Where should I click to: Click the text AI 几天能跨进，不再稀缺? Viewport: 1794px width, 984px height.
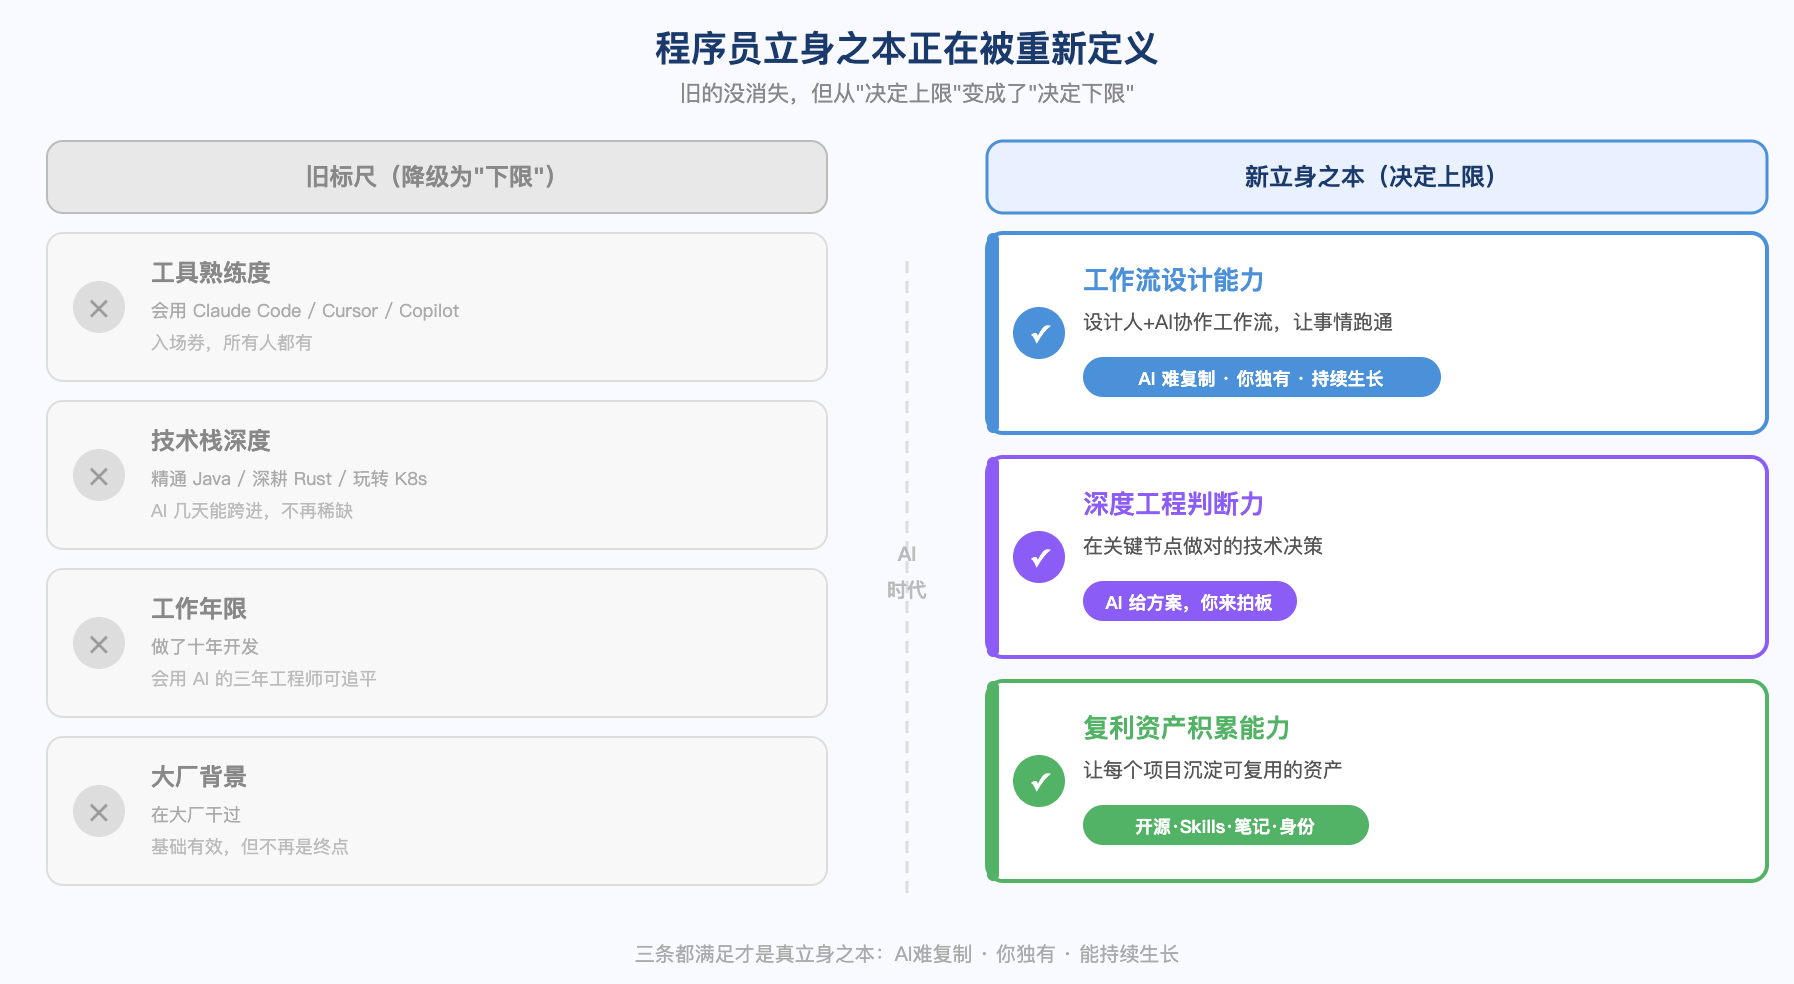tap(252, 511)
